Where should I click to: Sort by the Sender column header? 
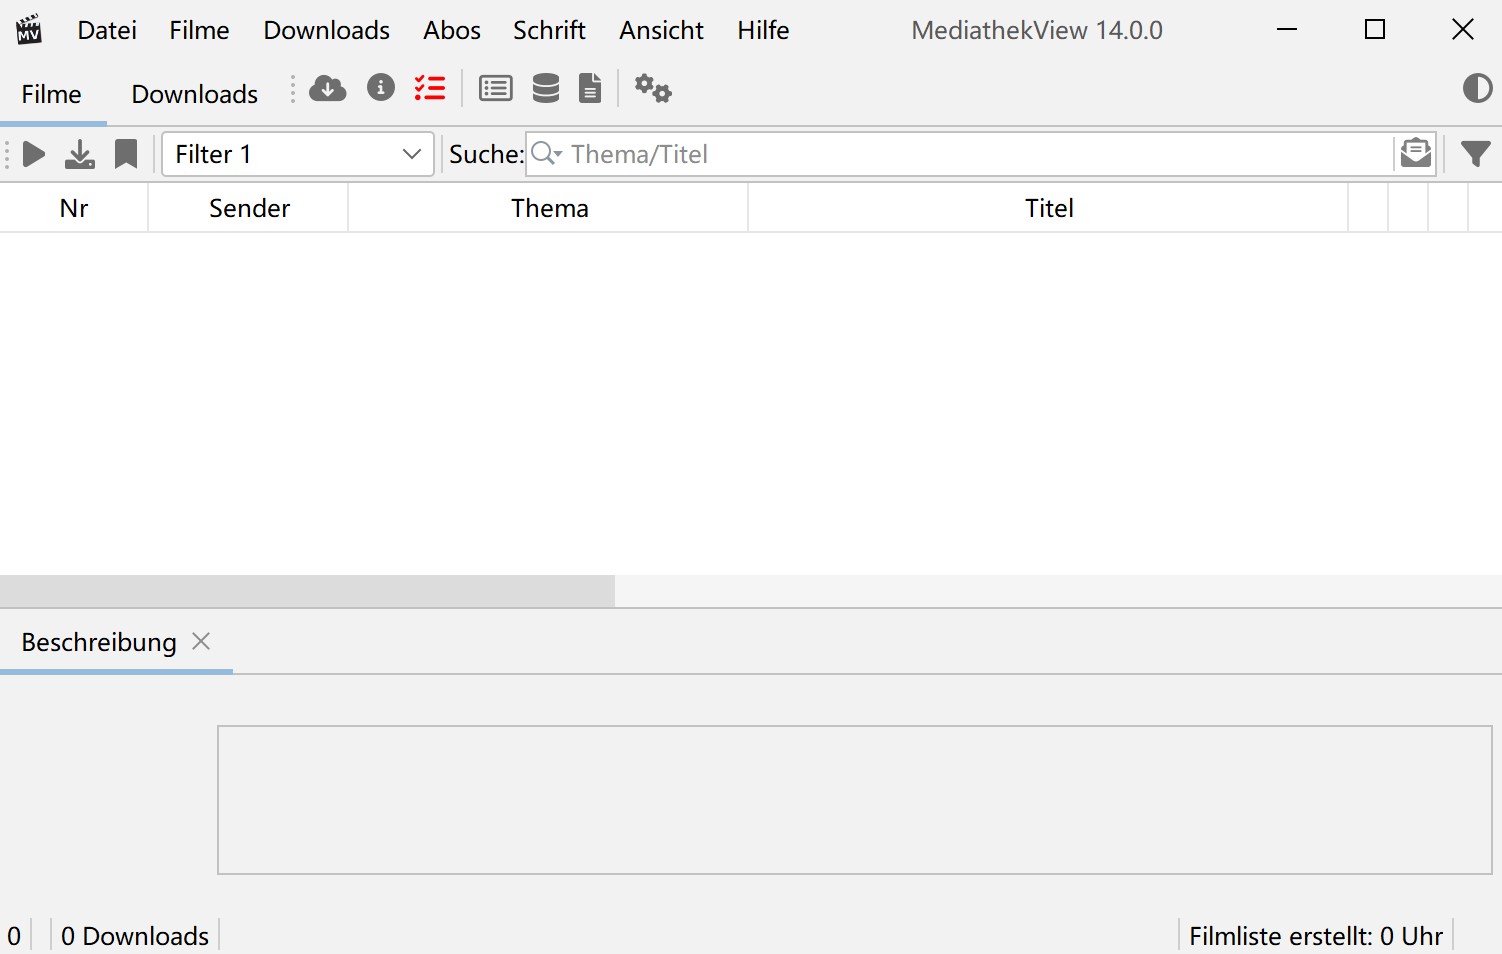249,208
